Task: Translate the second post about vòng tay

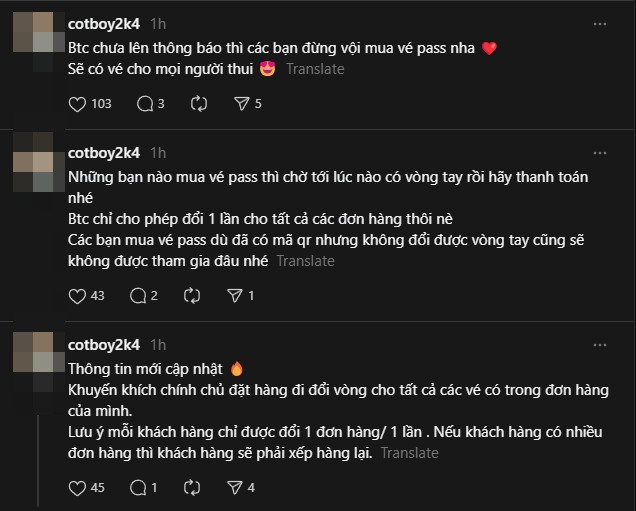Action: click(x=305, y=260)
